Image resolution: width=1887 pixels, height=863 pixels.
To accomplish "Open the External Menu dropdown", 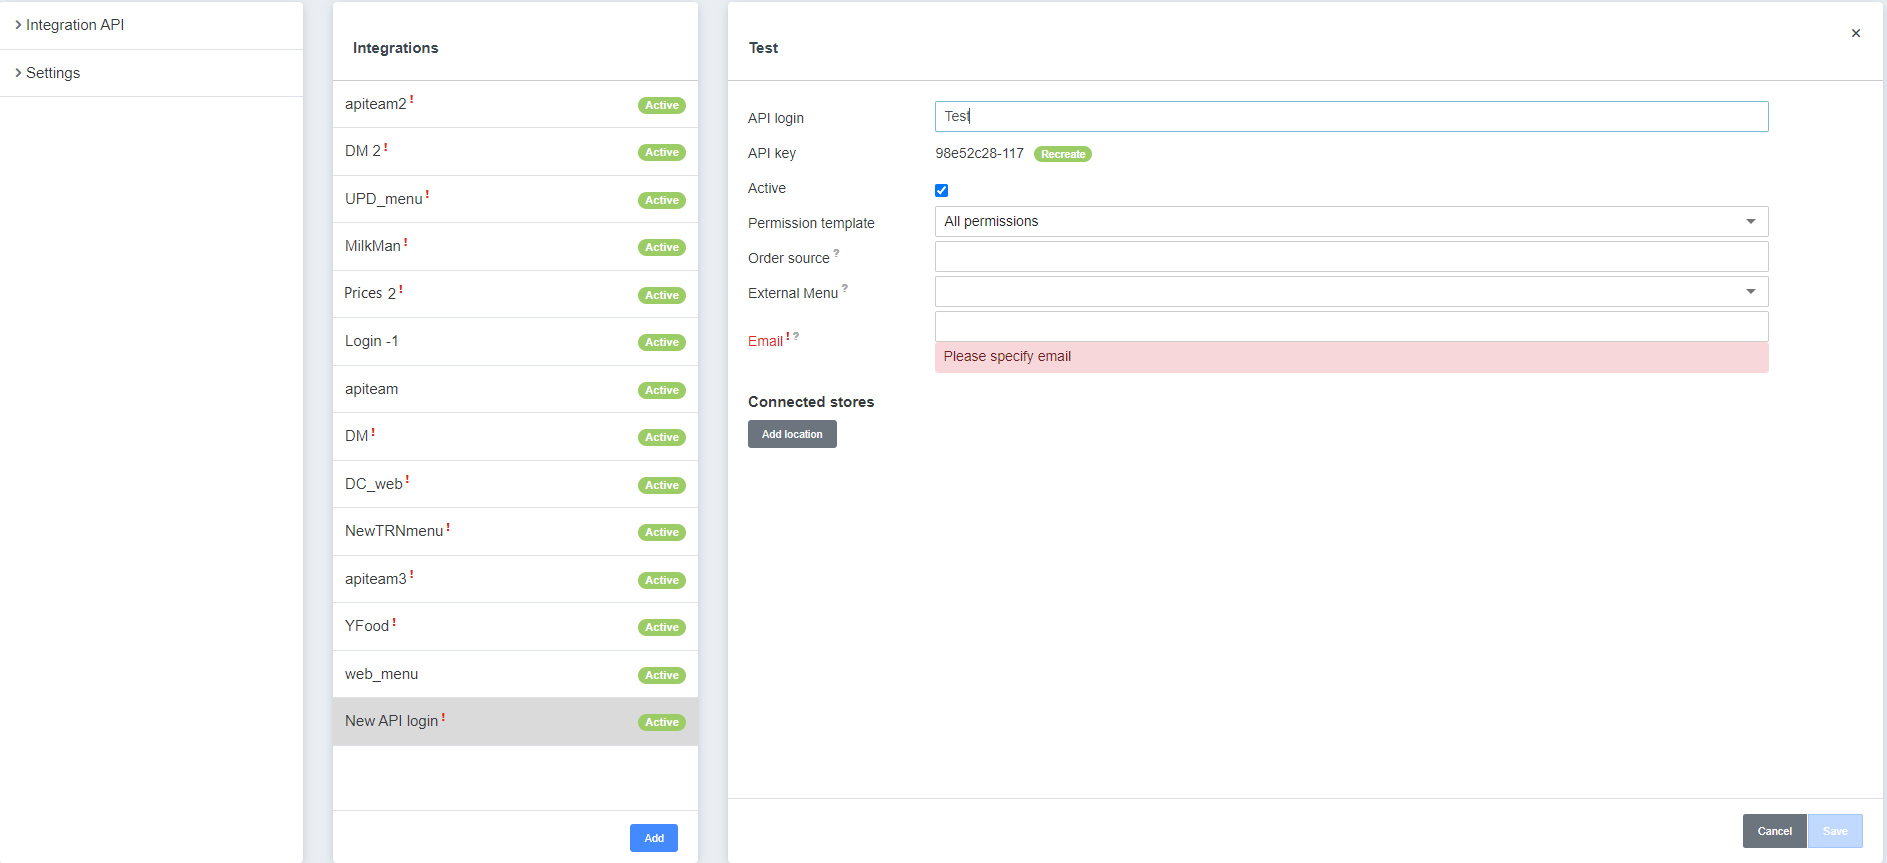I will point(1350,292).
